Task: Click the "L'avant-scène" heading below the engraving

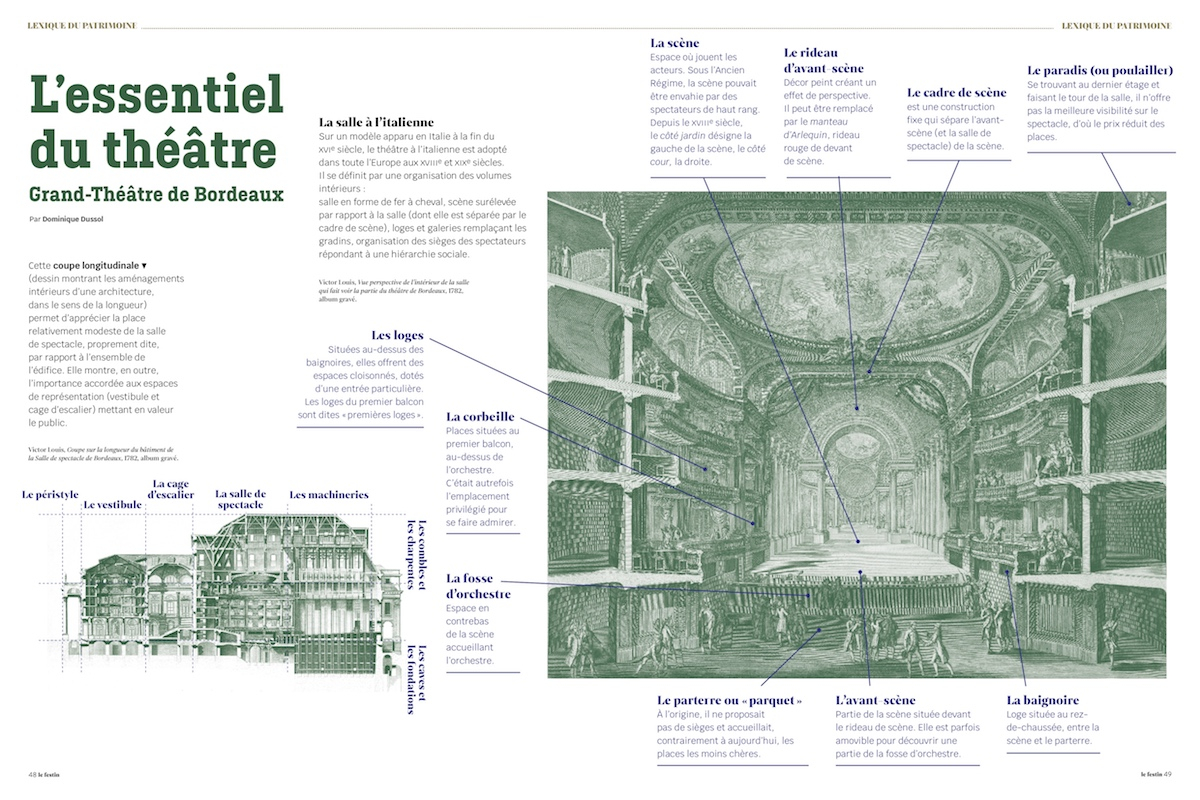Action: (875, 701)
